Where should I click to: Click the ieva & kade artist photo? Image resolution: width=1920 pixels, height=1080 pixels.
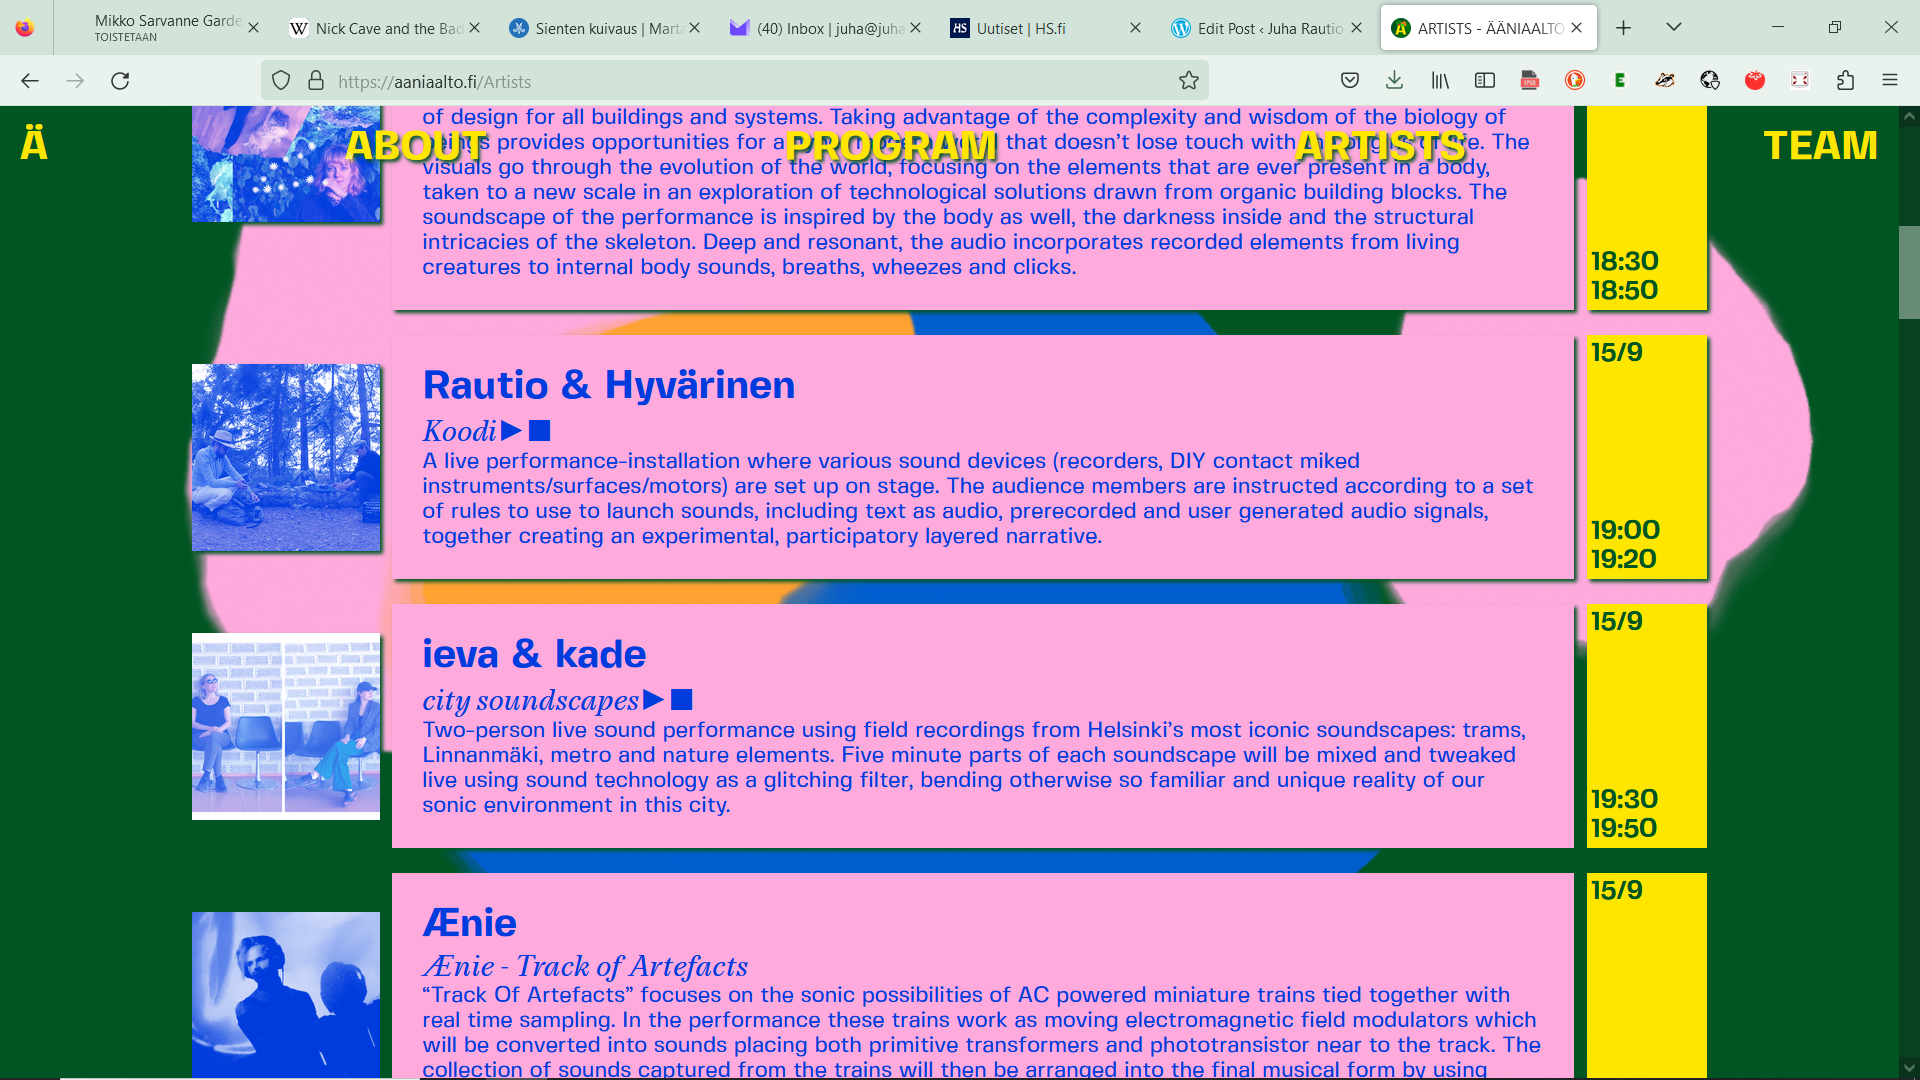286,726
